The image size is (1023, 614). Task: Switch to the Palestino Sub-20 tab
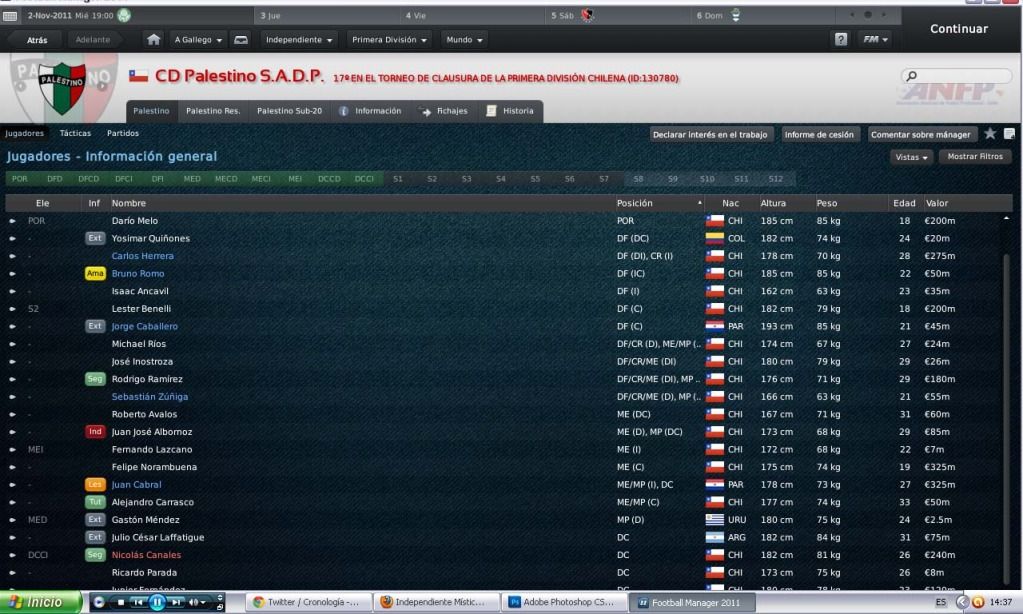click(290, 111)
